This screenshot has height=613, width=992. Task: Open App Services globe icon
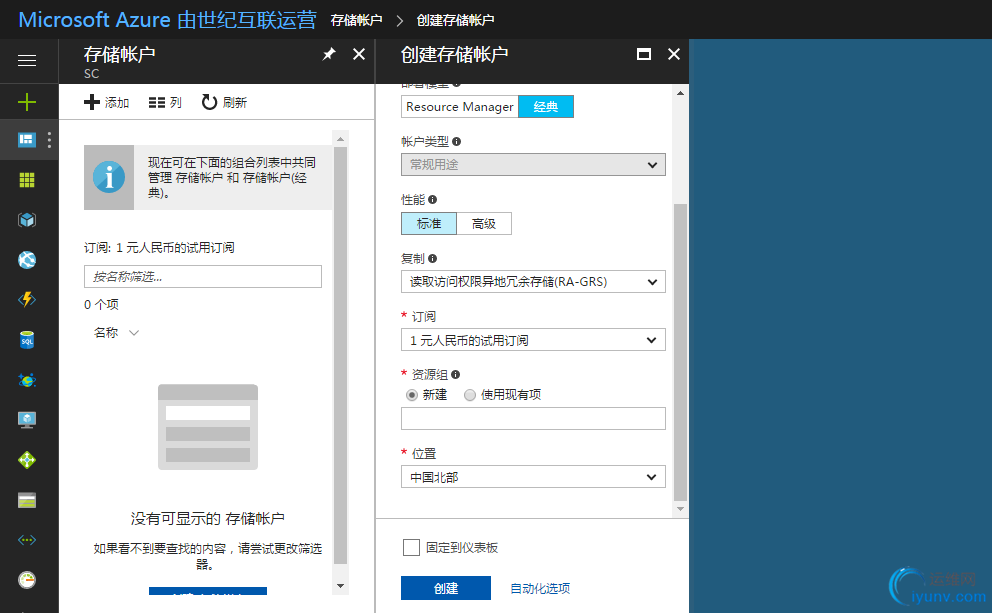tap(27, 260)
